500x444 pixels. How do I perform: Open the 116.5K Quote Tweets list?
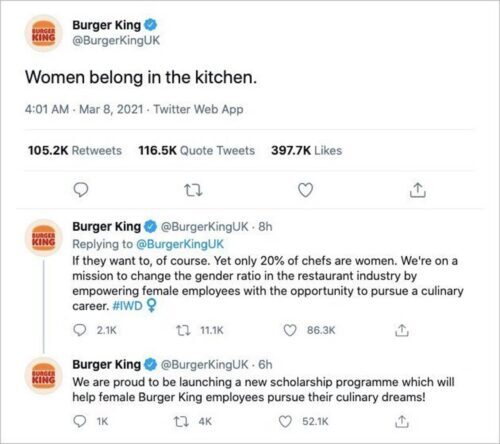tap(197, 150)
